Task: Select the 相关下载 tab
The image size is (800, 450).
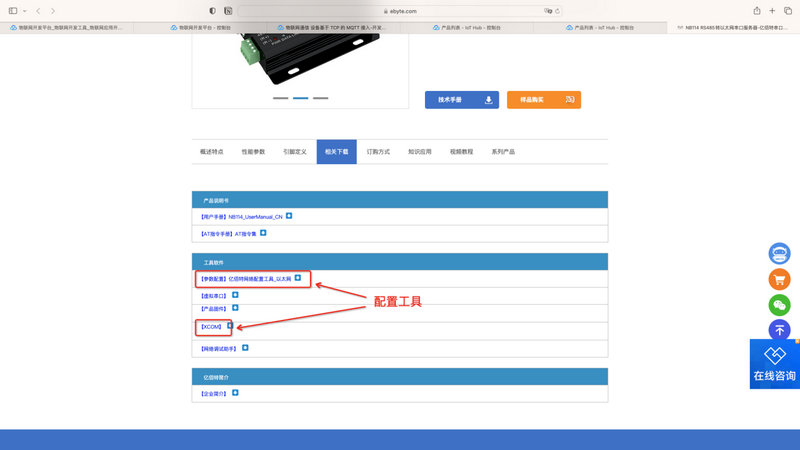Action: tap(337, 152)
